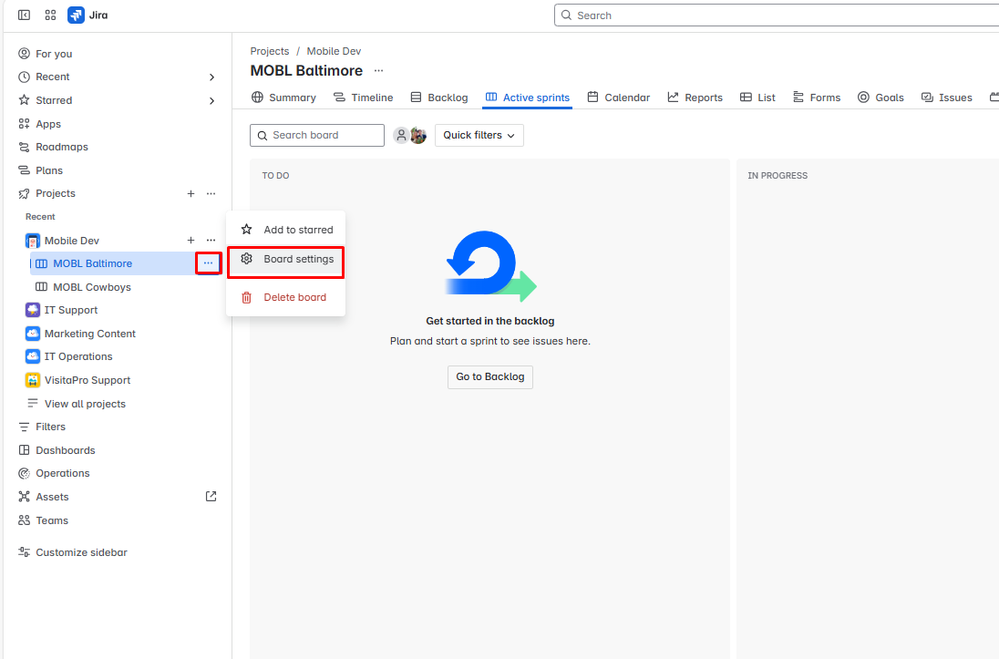
Task: Choose Delete board from menu
Action: [286, 297]
